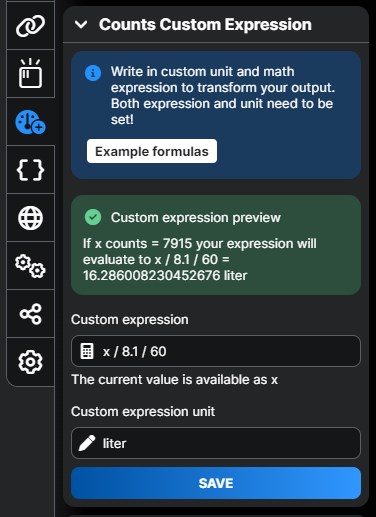Save the custom expression settings
376x517 pixels.
(216, 483)
